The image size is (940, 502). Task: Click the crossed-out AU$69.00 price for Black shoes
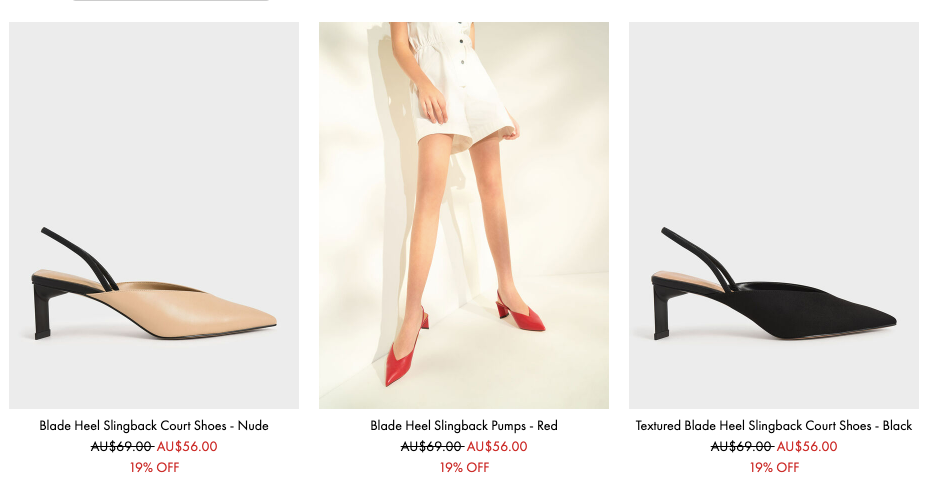tap(742, 447)
